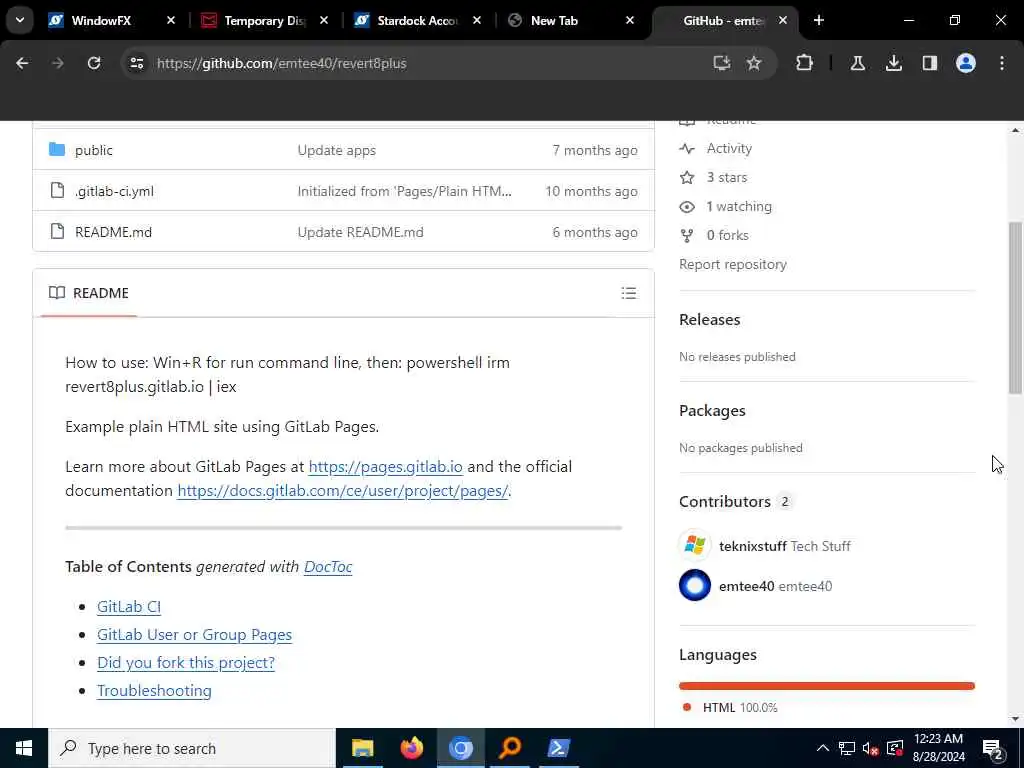
Task: Click the red HTML language bar
Action: tap(827, 686)
